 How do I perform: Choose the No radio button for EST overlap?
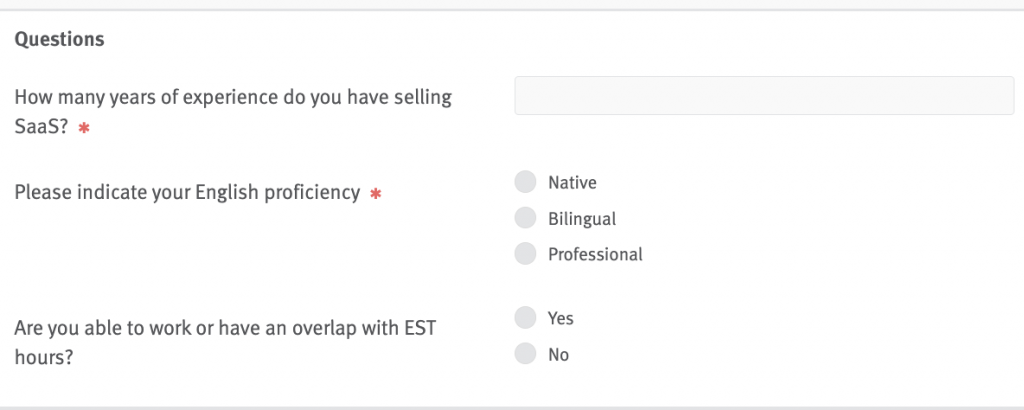tap(525, 354)
